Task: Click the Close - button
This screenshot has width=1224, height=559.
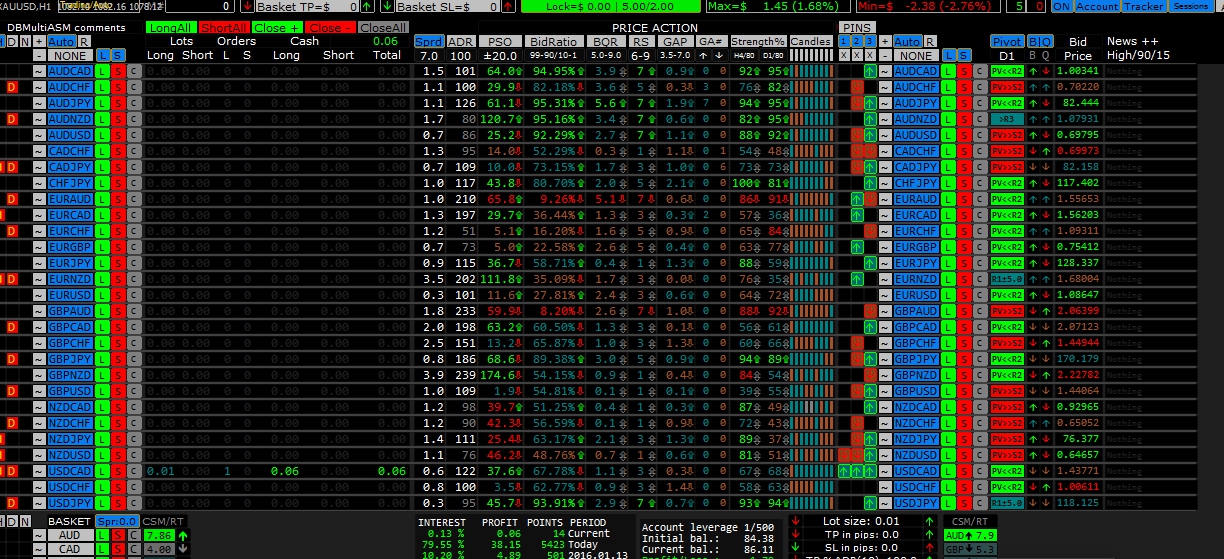Action: [330, 28]
